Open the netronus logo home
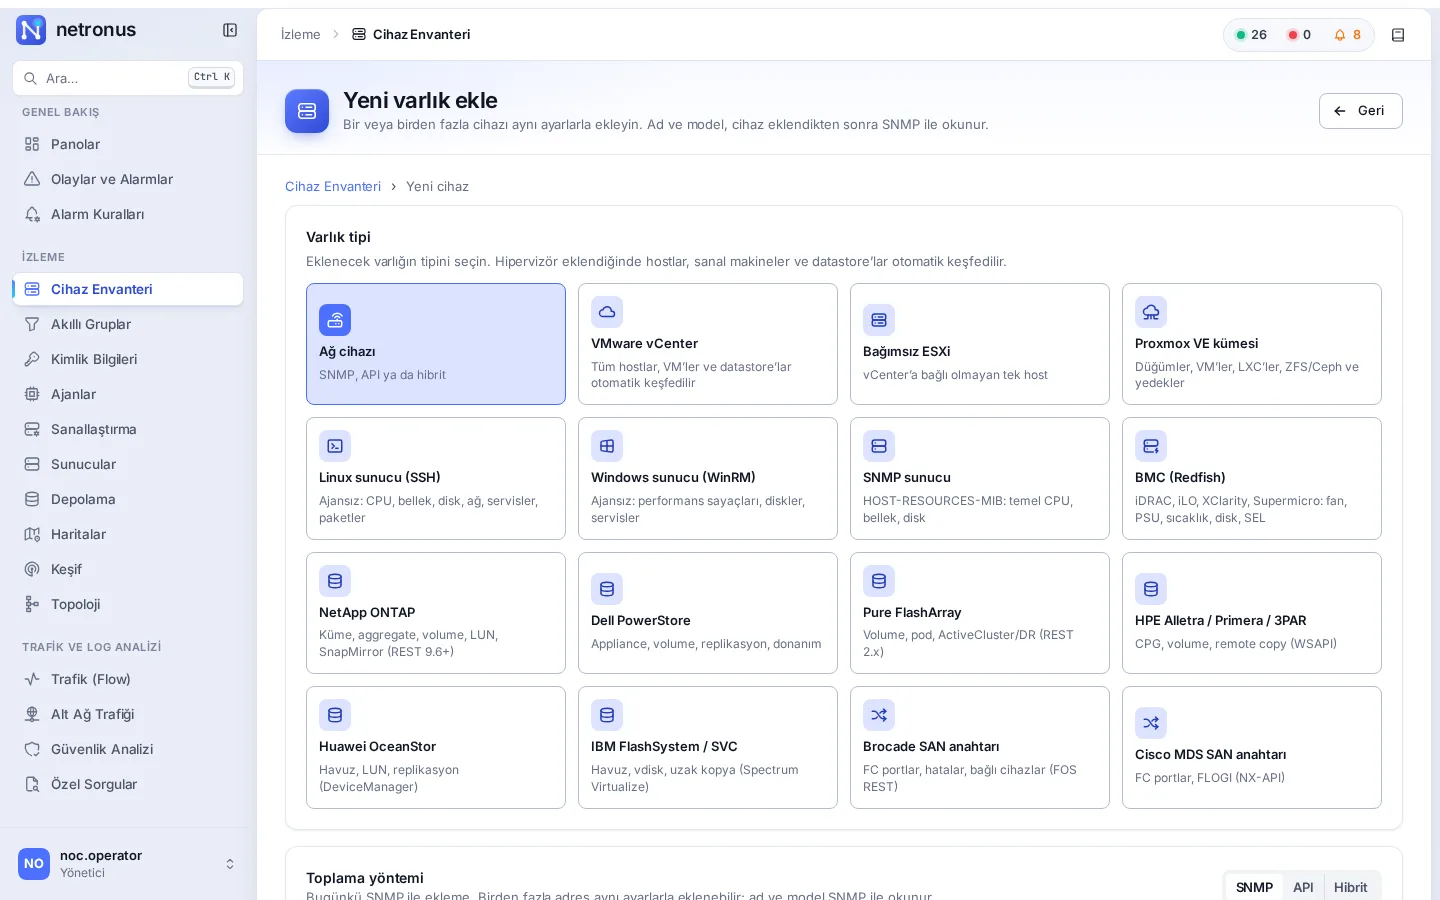The image size is (1440, 900). (76, 30)
